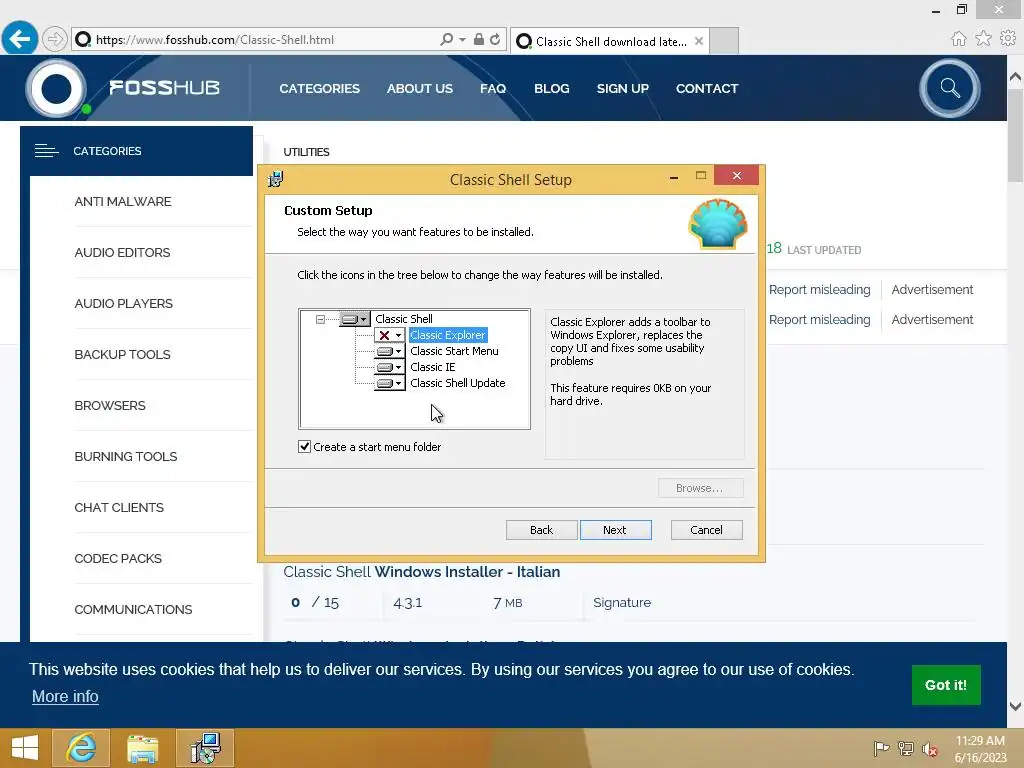Image resolution: width=1024 pixels, height=768 pixels.
Task: Click the first Report misleading link
Action: 819,289
